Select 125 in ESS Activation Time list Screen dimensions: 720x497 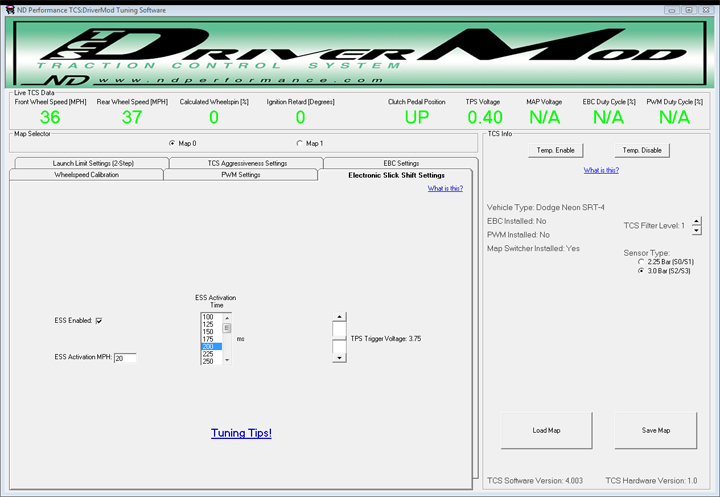(212, 324)
